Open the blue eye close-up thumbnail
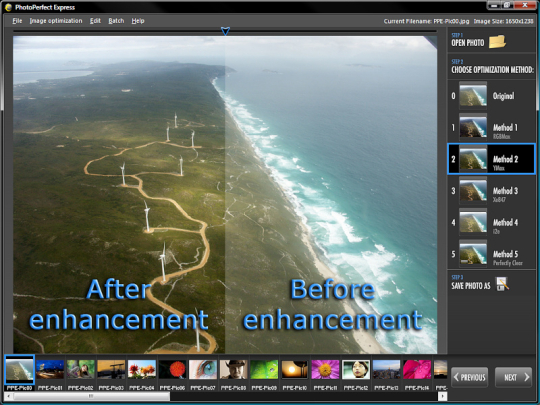Viewport: 540px width, 405px height. (203, 370)
